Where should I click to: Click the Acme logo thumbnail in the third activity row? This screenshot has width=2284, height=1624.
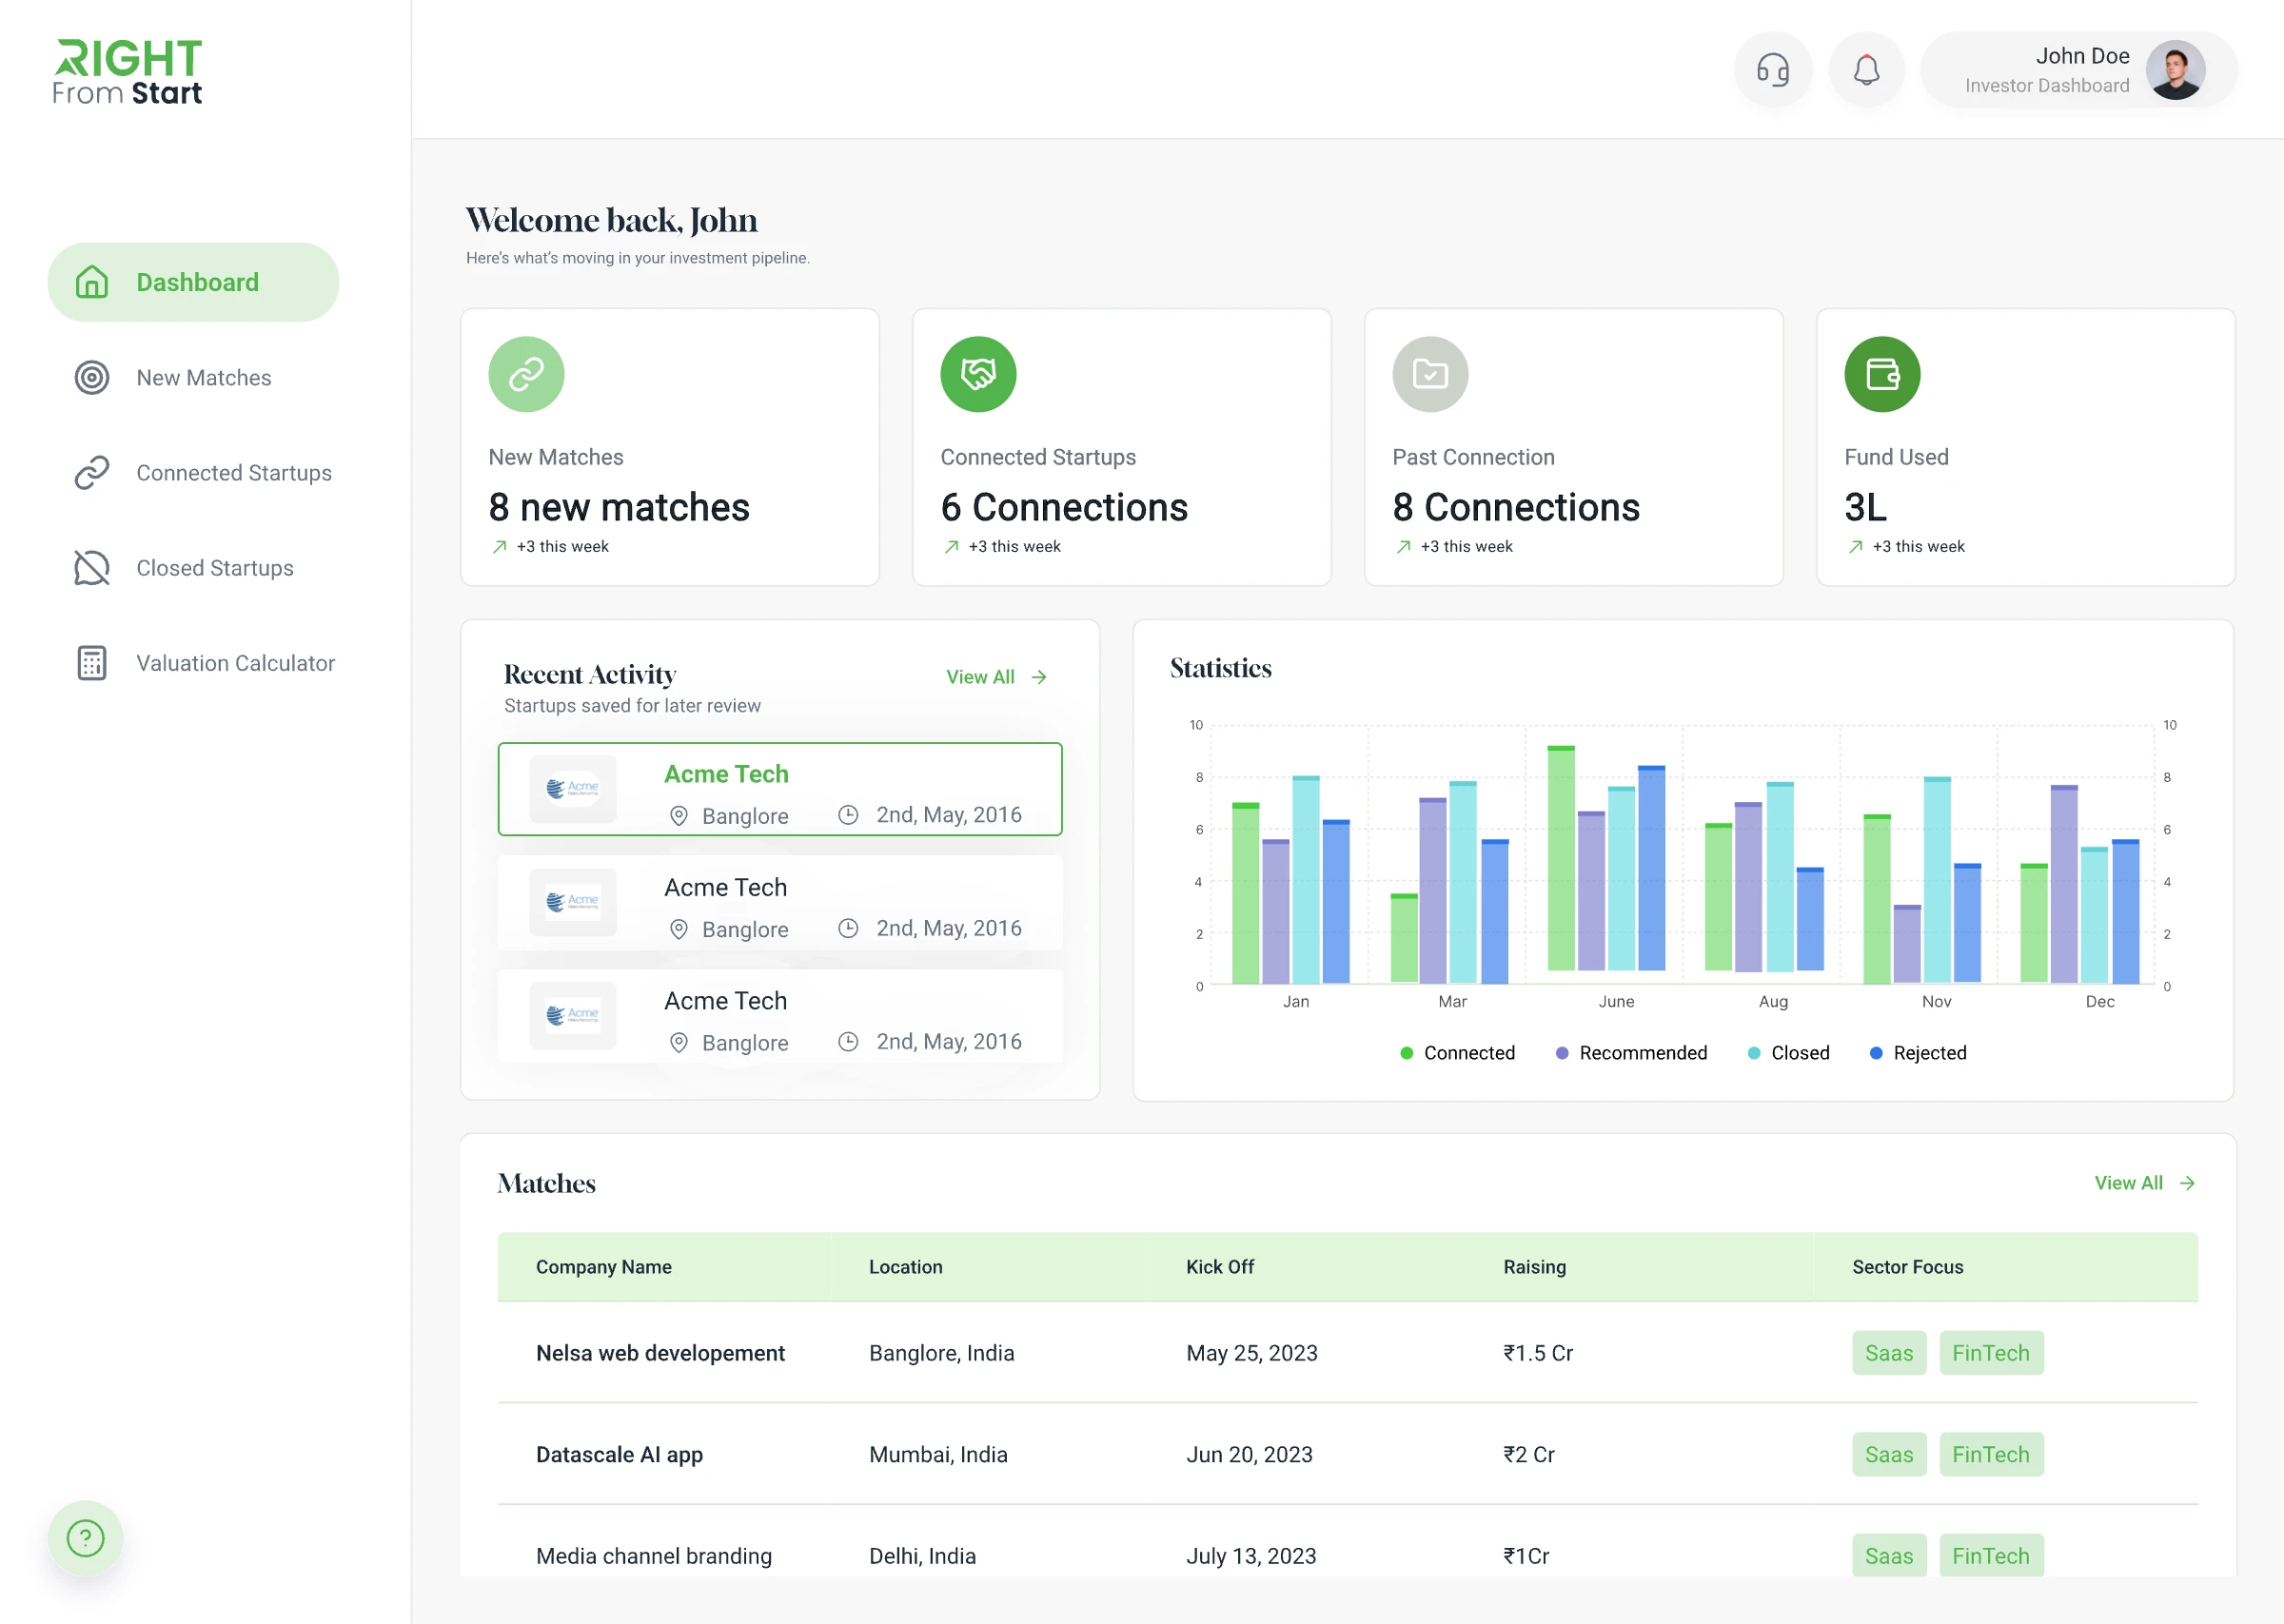[x=573, y=1015]
